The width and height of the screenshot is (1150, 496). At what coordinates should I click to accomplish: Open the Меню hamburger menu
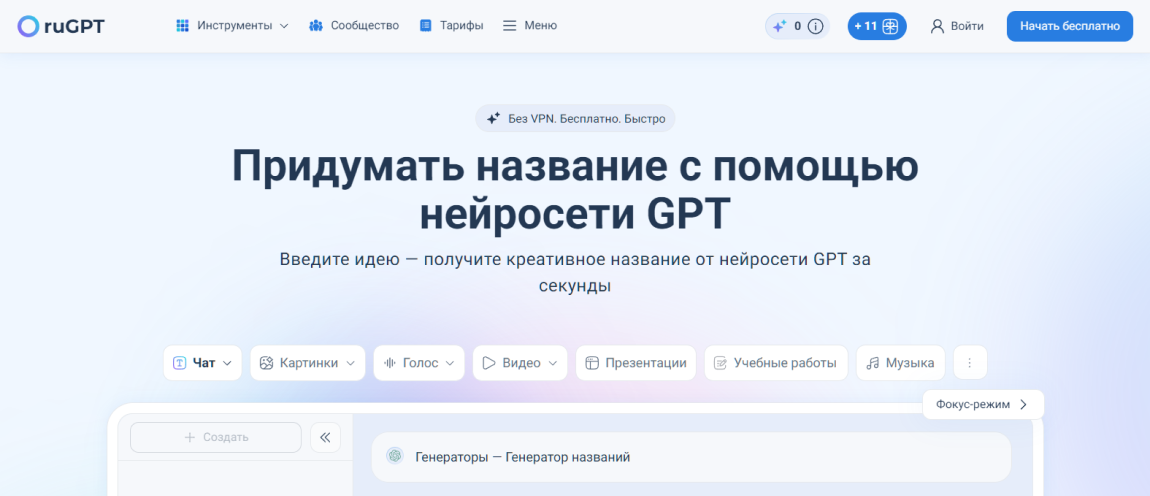530,26
